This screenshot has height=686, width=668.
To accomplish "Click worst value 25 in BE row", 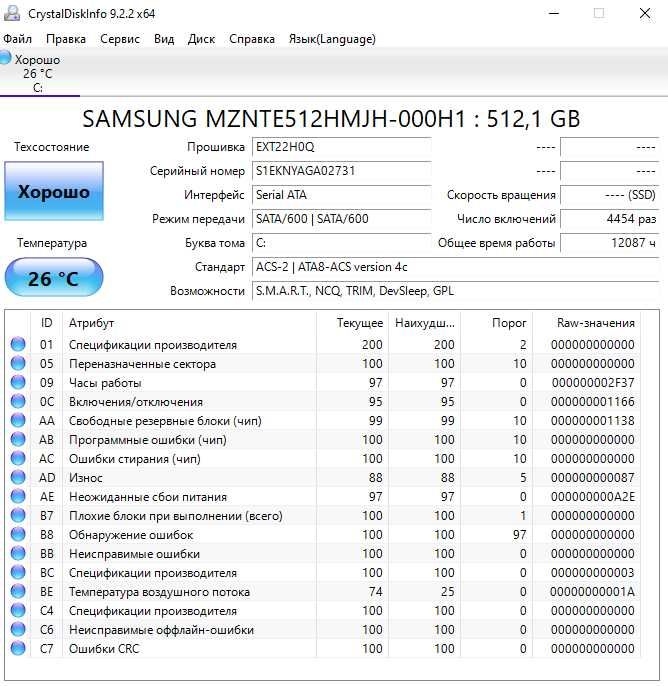I will coord(447,592).
